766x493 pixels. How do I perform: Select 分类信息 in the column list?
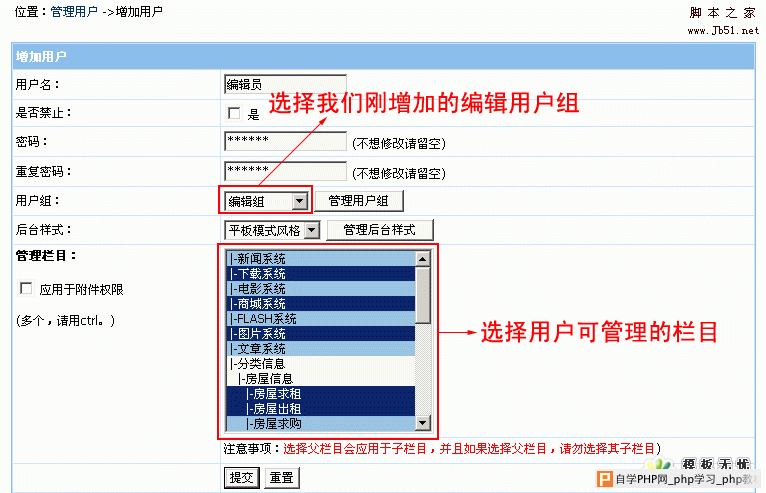point(320,364)
